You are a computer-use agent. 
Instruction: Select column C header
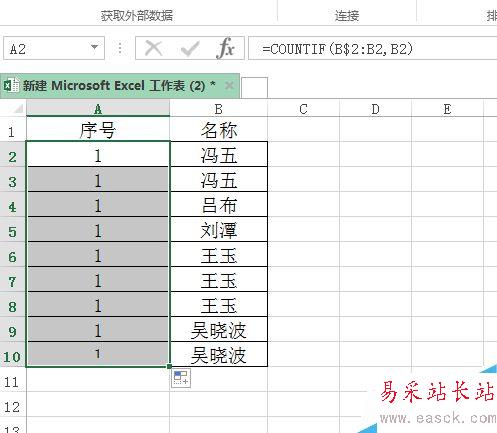[x=303, y=109]
